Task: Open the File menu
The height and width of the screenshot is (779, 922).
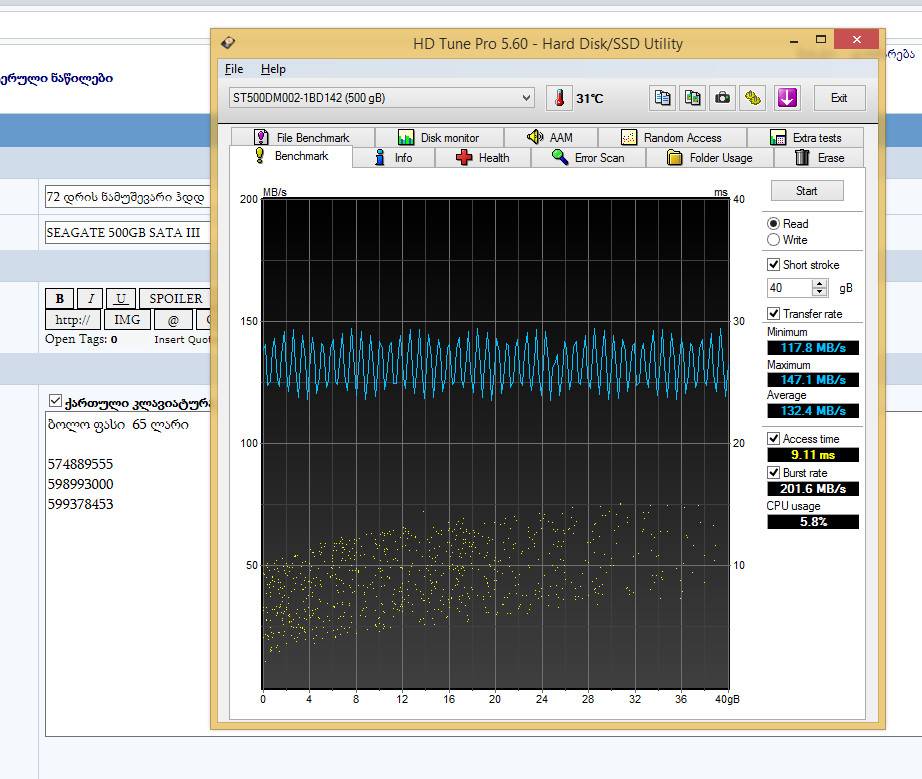Action: pos(233,69)
